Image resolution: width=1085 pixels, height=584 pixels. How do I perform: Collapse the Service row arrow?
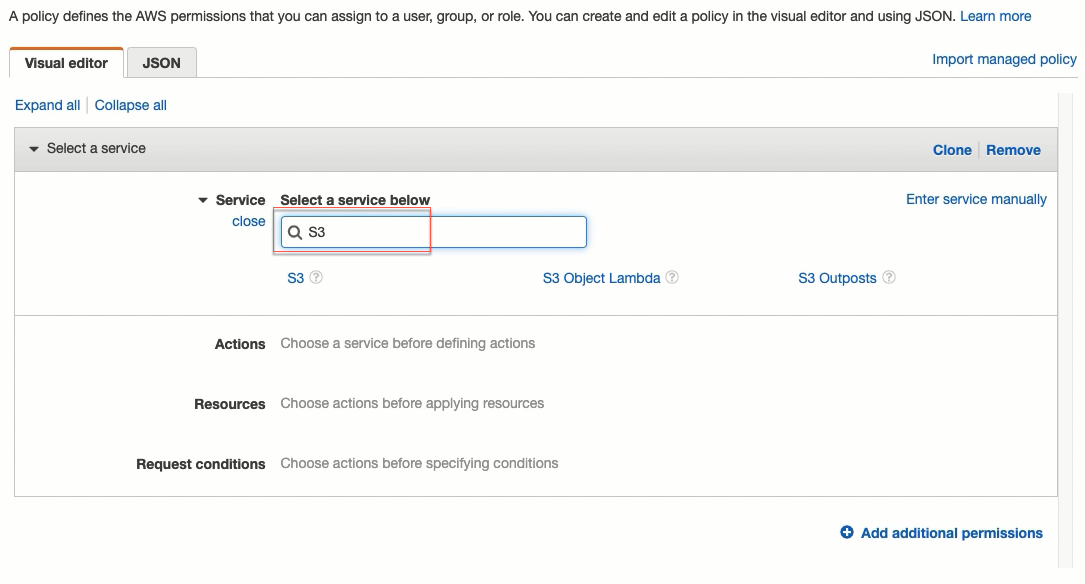203,201
